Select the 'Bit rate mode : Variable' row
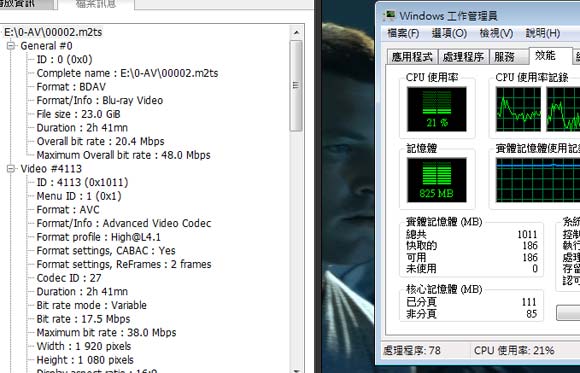This screenshot has width=580, height=373. [91, 305]
